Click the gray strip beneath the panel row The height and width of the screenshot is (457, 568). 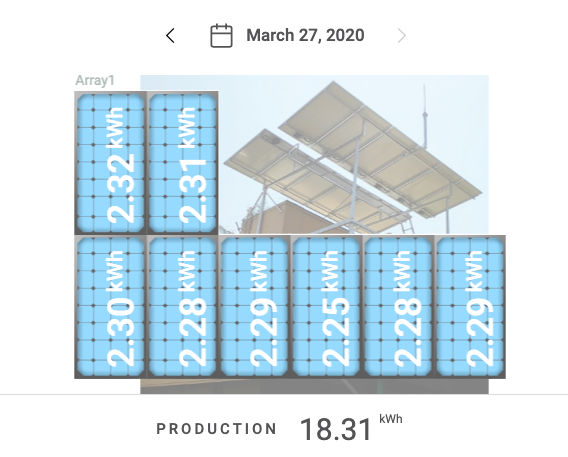click(314, 386)
